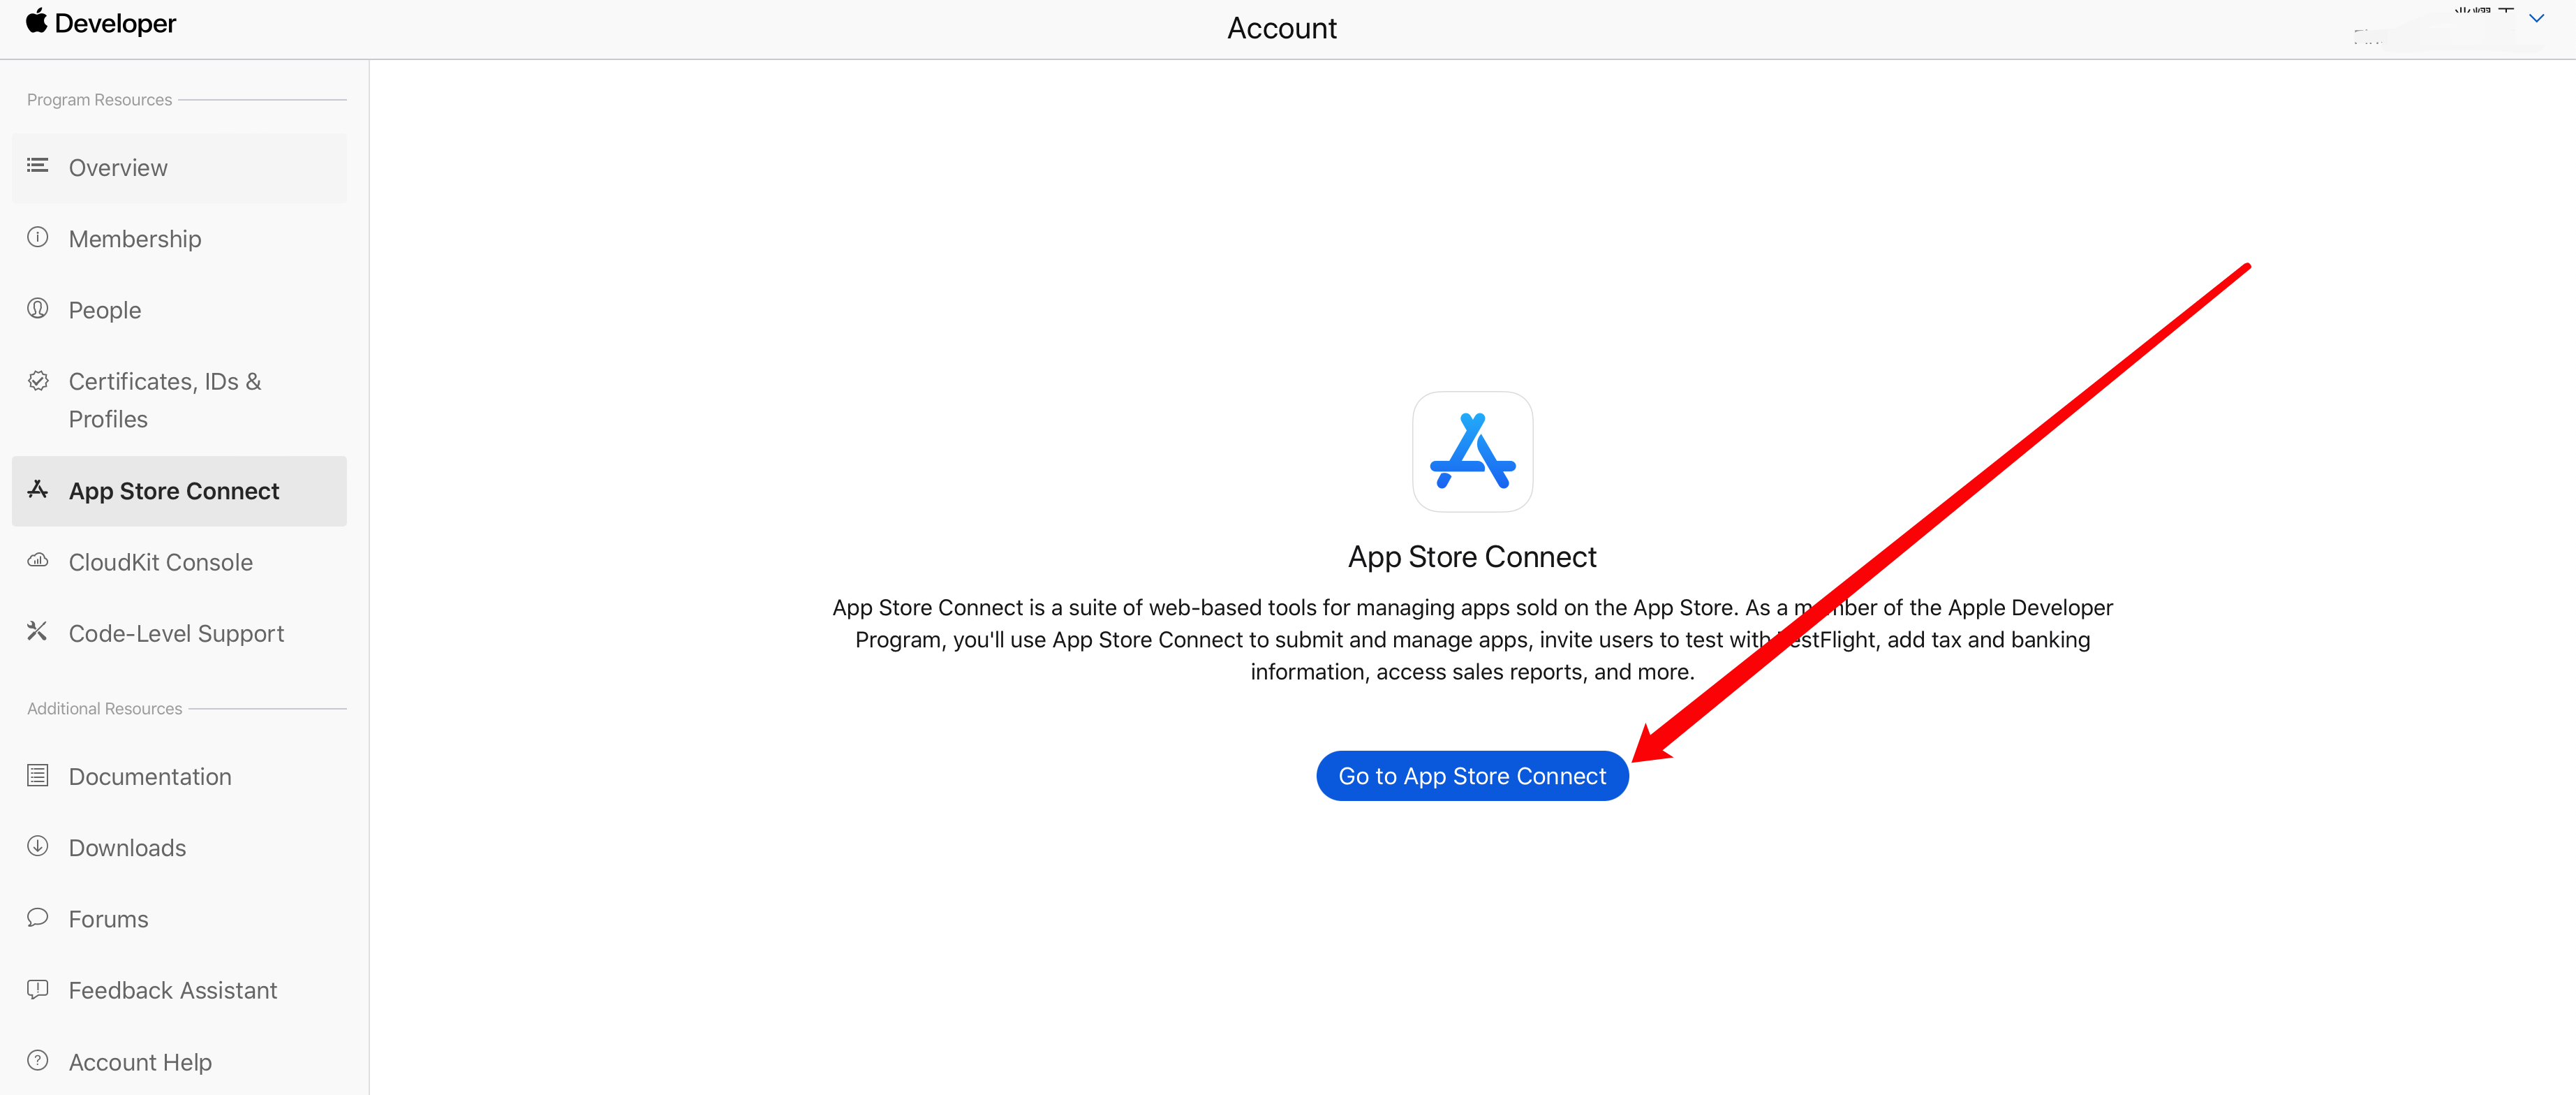Click the Account Help question-mark icon

click(x=37, y=1060)
